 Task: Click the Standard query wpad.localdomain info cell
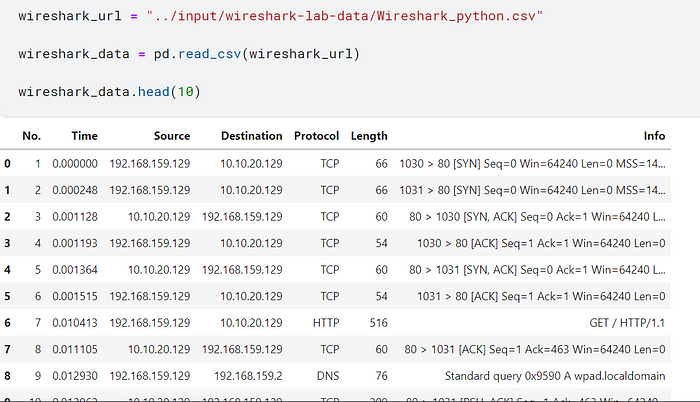[x=555, y=376]
